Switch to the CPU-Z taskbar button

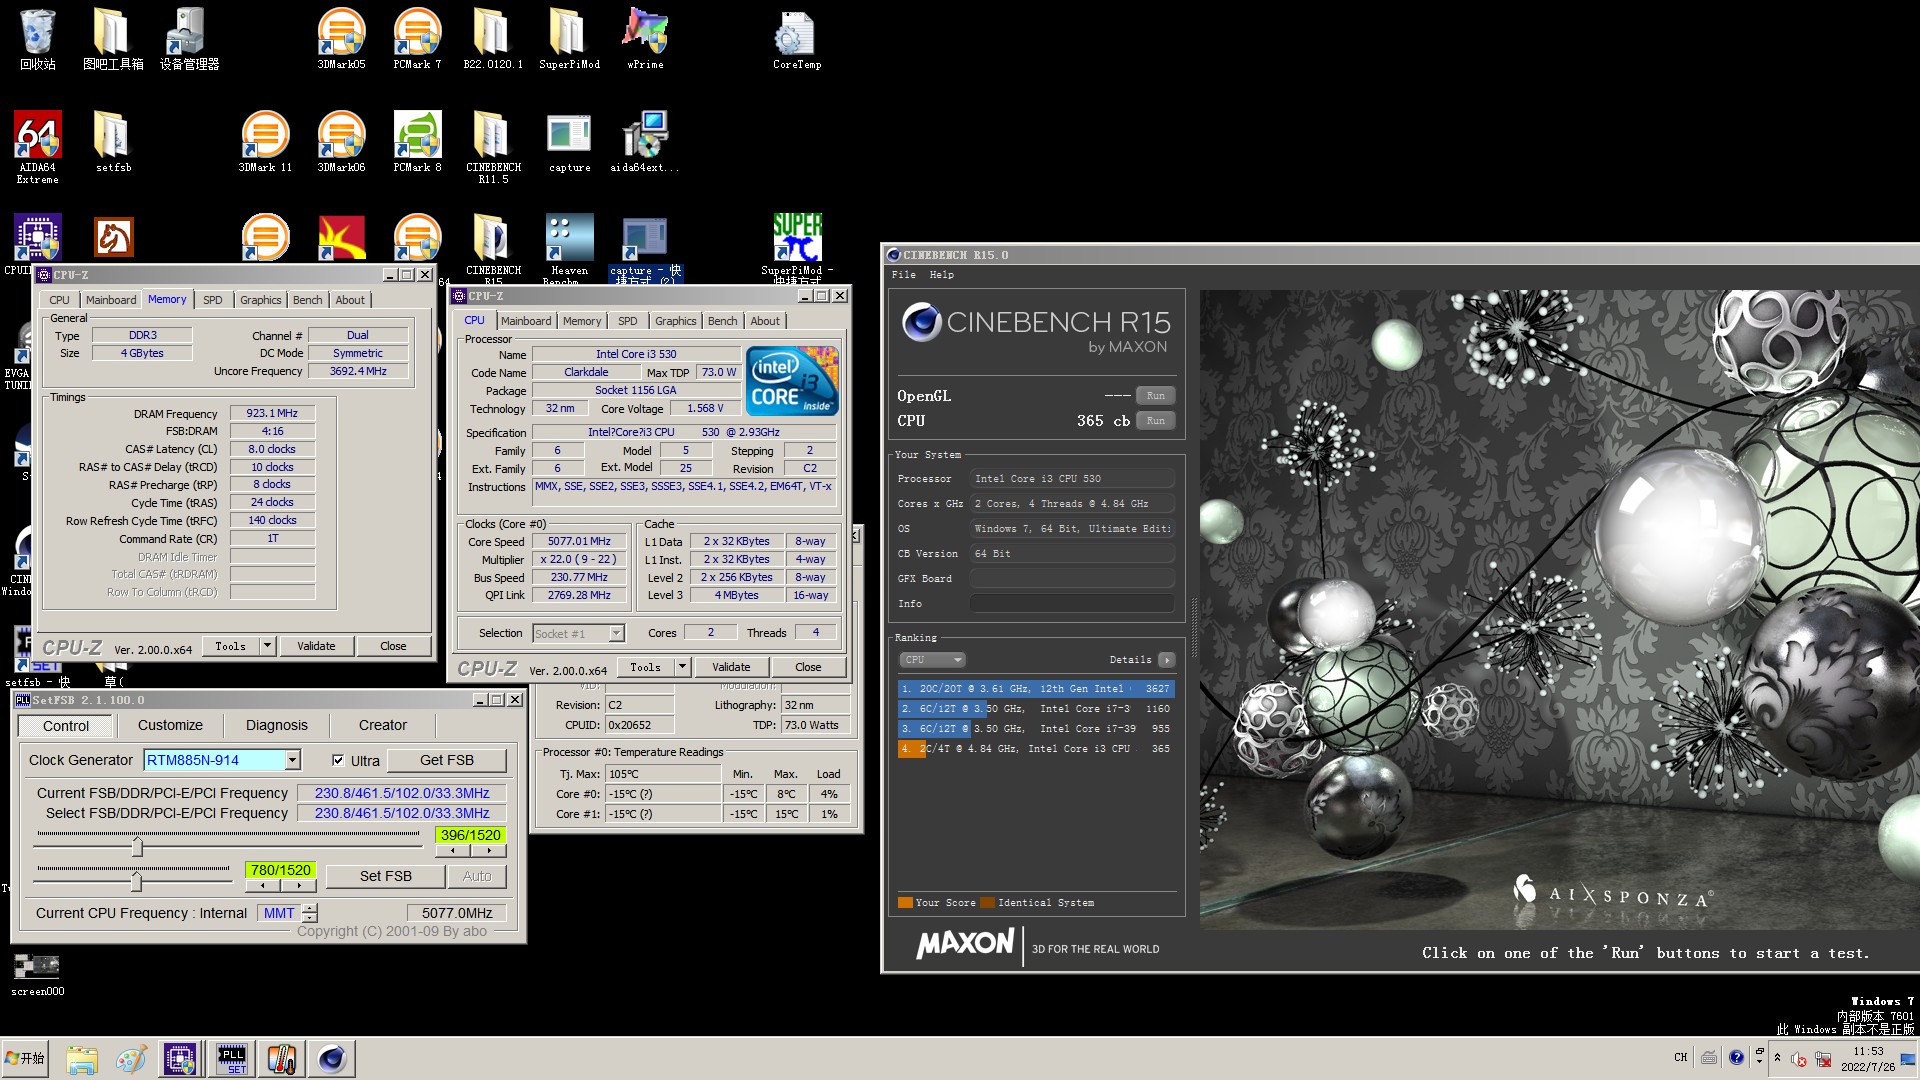click(180, 1059)
